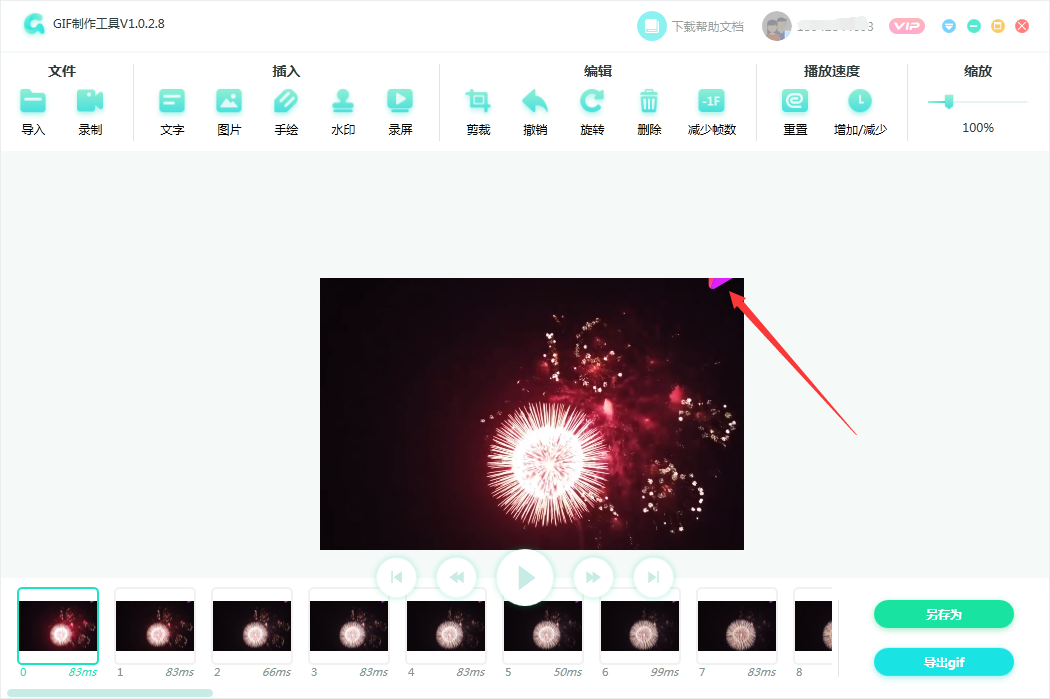The height and width of the screenshot is (699, 1050).
Task: Select frame 5 thumbnail (50ms)
Action: point(542,627)
